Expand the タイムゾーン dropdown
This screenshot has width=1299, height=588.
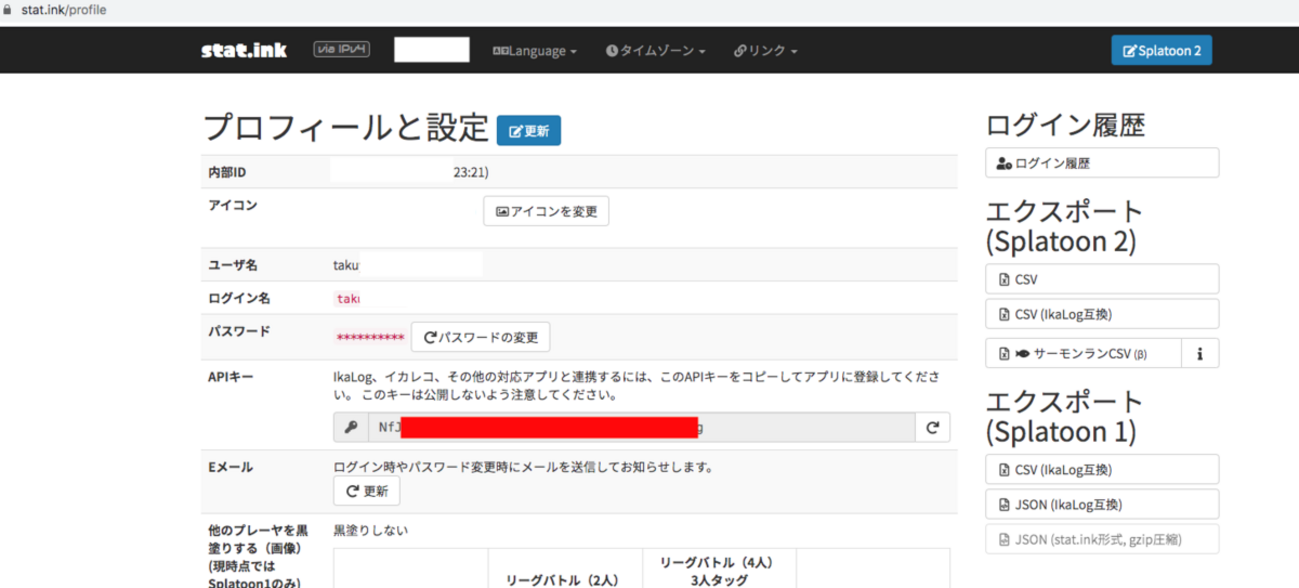tap(656, 51)
